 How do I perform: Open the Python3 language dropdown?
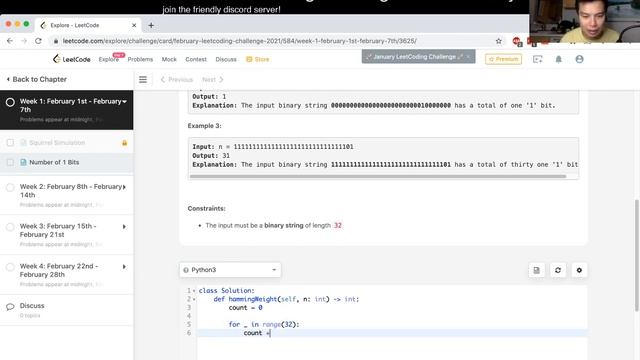point(230,270)
